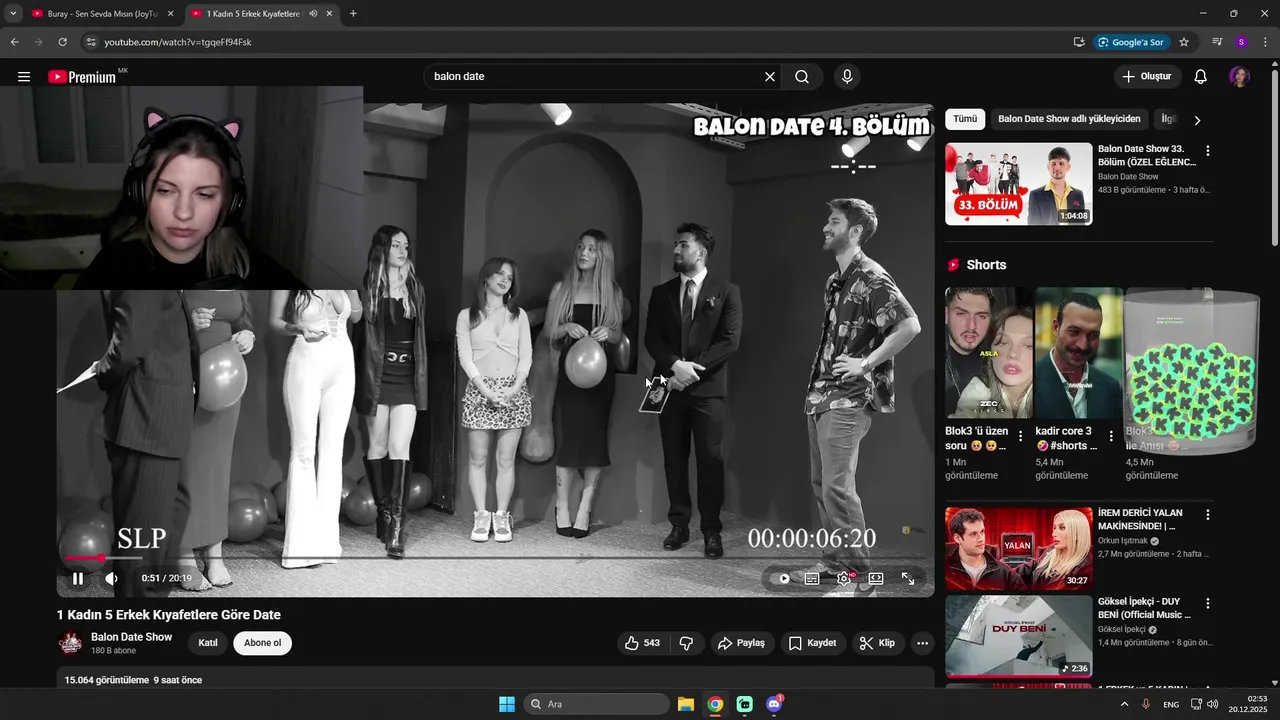1280x720 pixels.
Task: Open the Balon Date Show channel name
Action: [x=131, y=637]
